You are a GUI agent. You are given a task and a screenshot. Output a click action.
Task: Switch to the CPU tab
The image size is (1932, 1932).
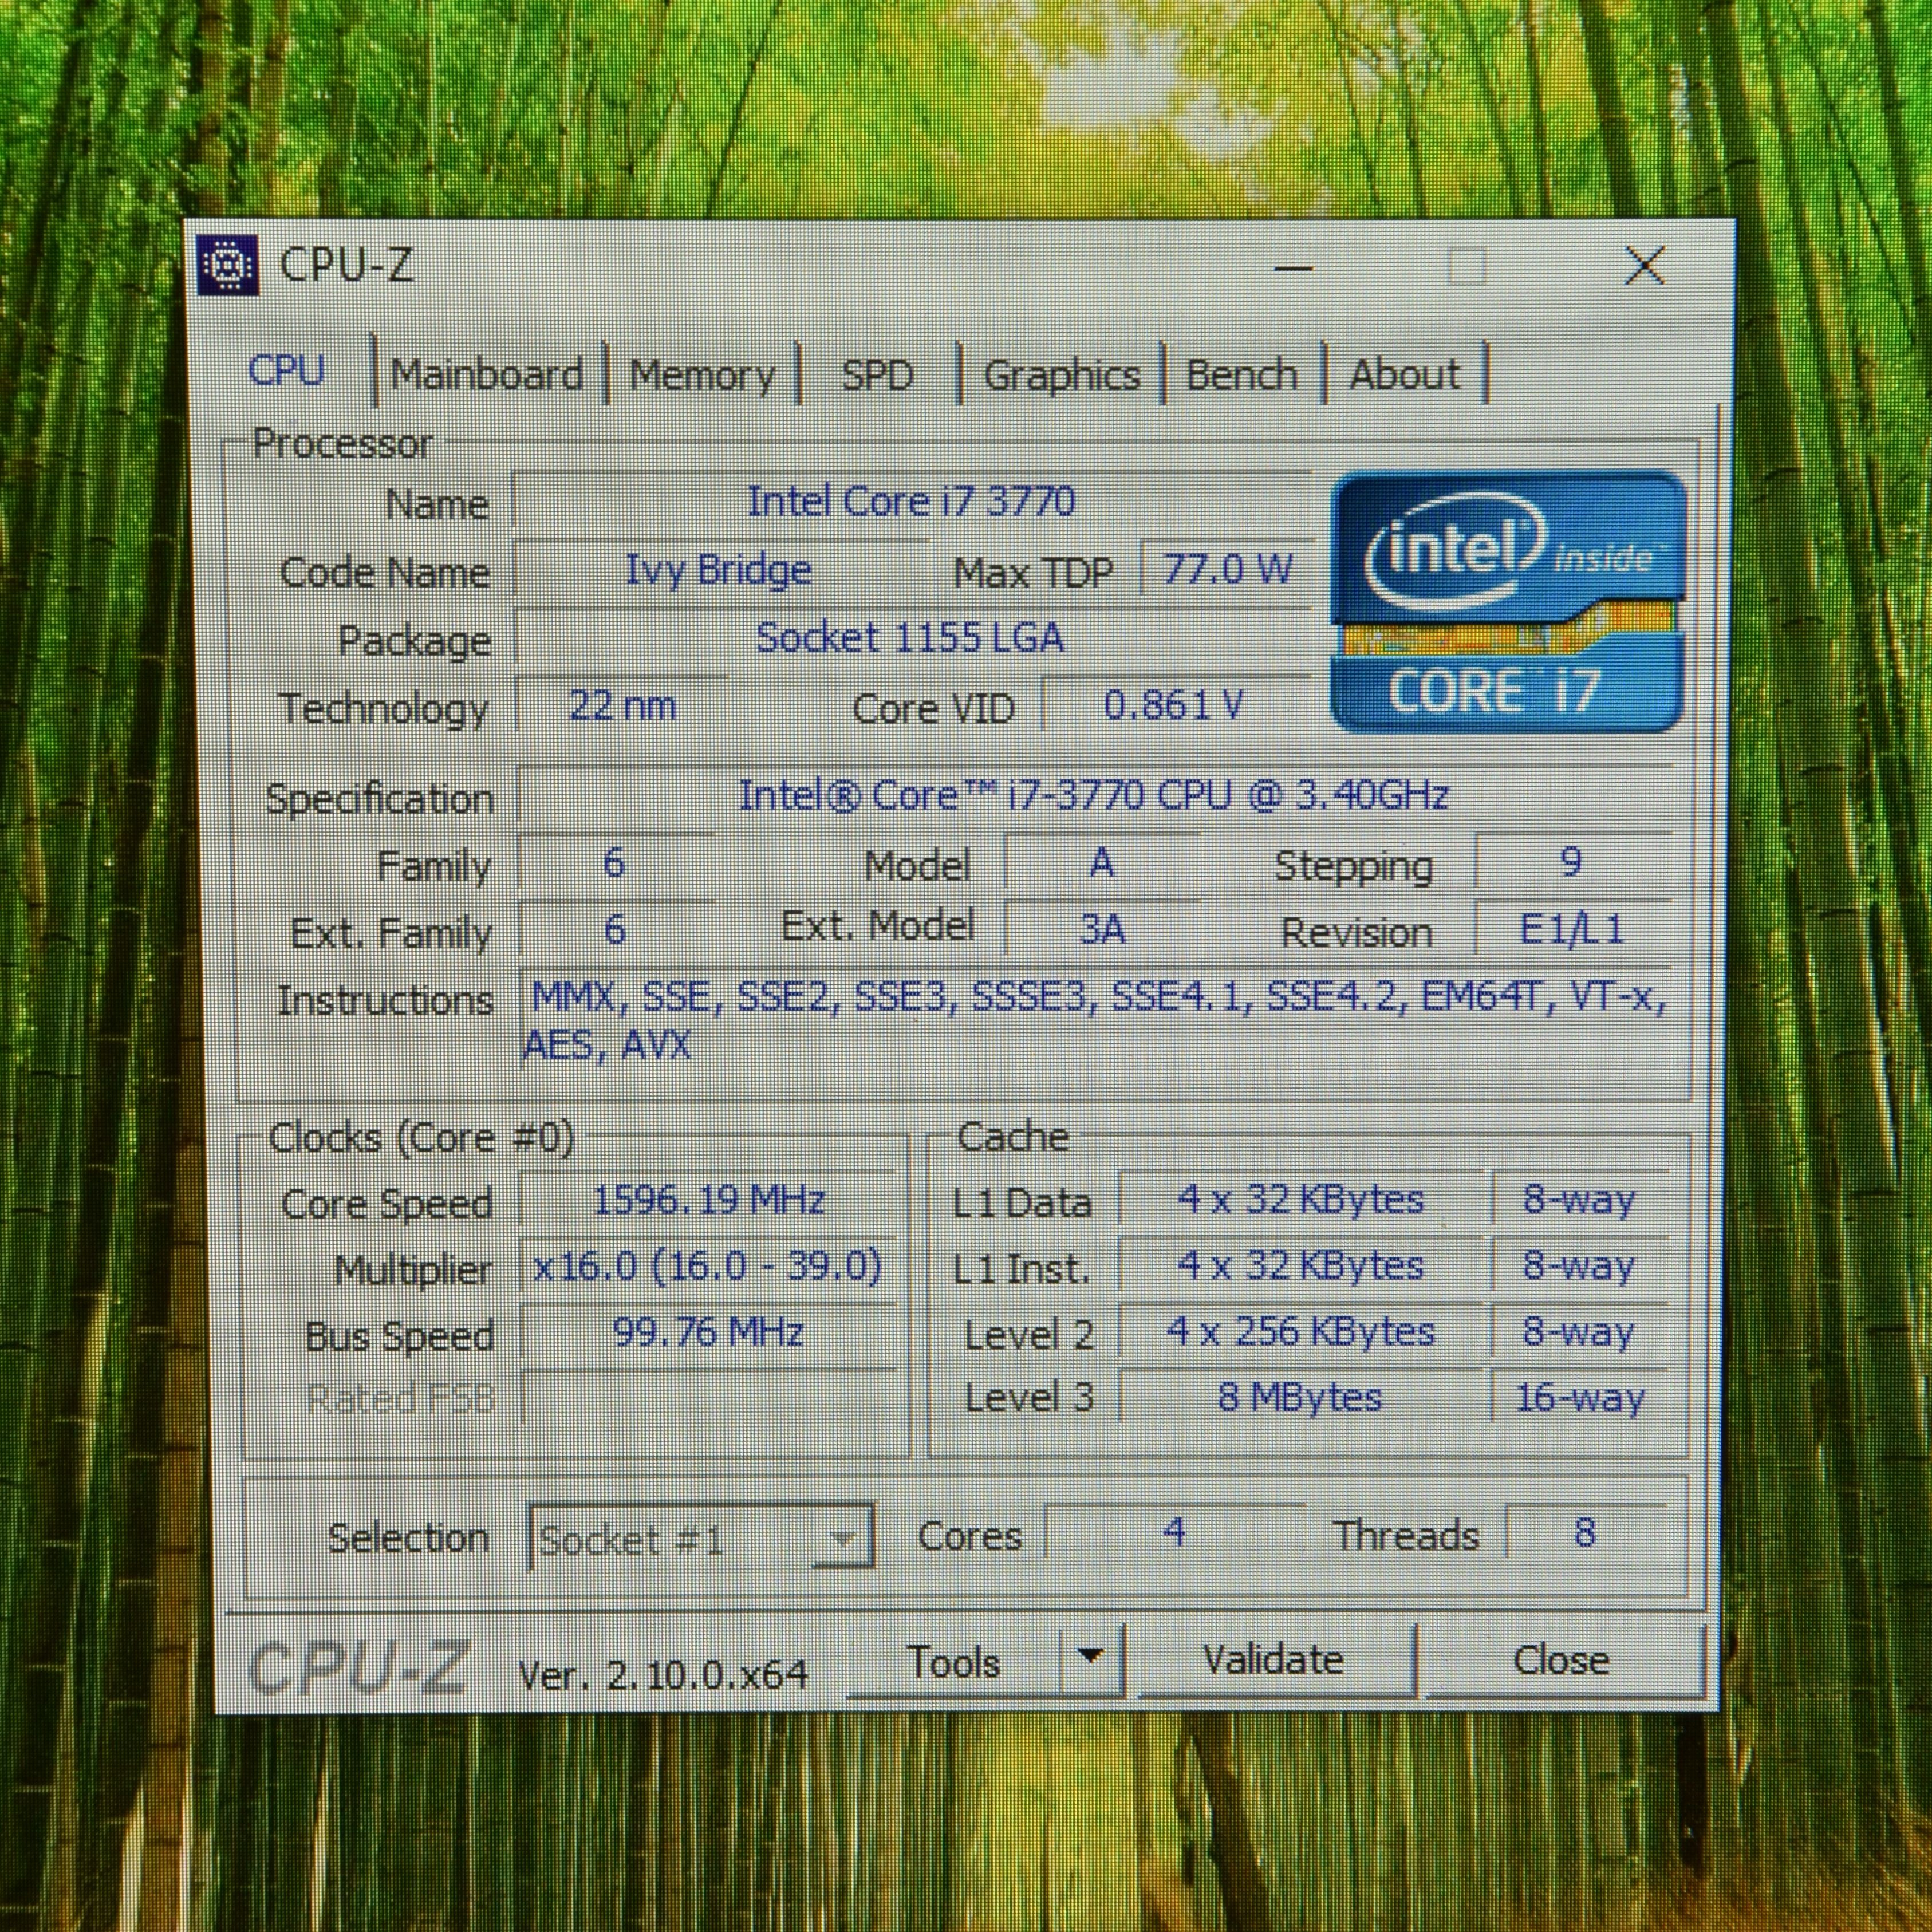coord(287,372)
